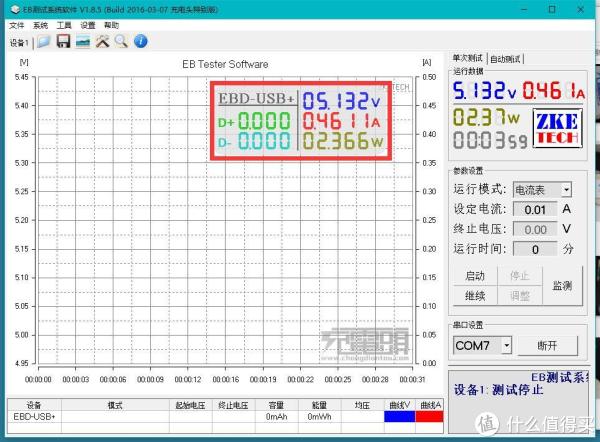The height and width of the screenshot is (442, 600).
Task: Click the 起始电压 column header
Action: (191, 405)
